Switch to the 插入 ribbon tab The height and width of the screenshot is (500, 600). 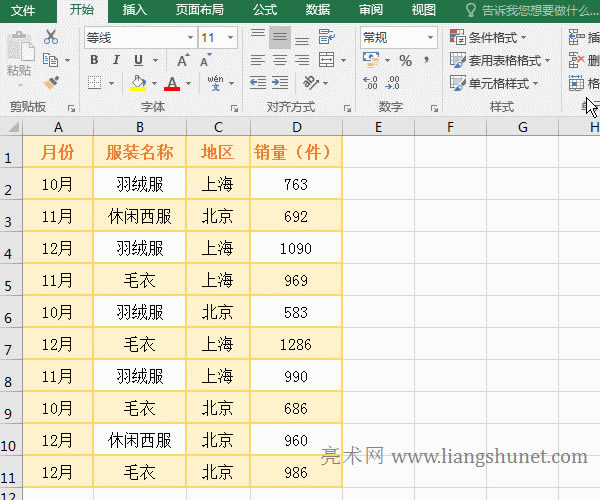(x=134, y=10)
